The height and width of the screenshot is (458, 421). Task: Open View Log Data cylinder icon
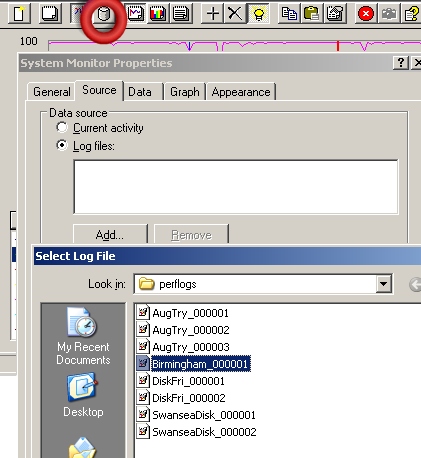[x=104, y=14]
